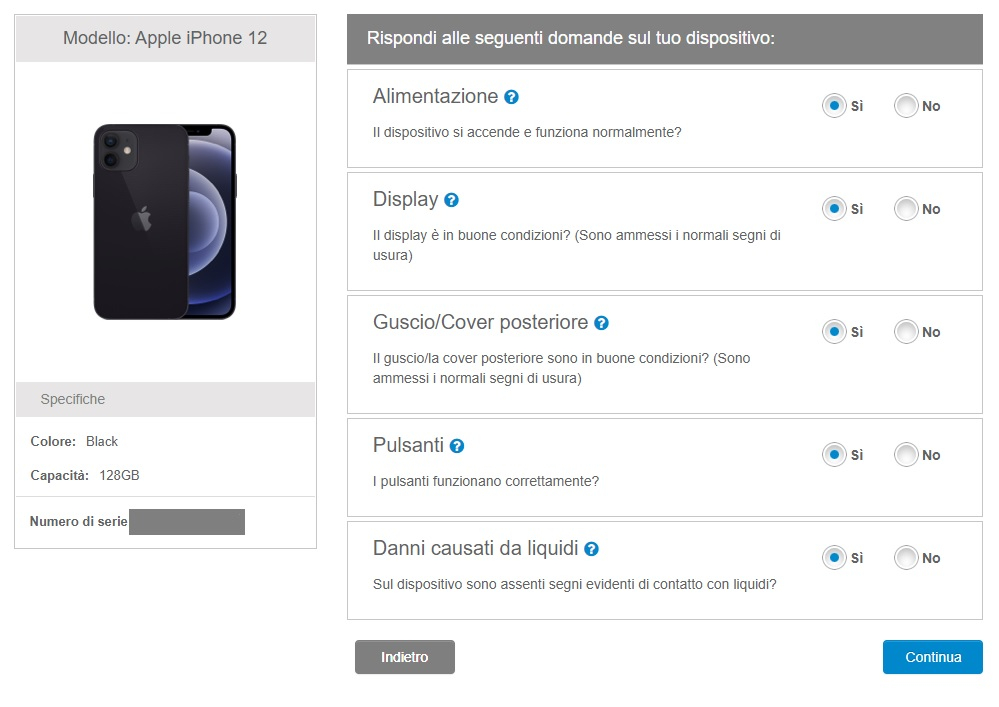Click the help icon next to Alimentazione
999x707 pixels.
click(x=512, y=97)
